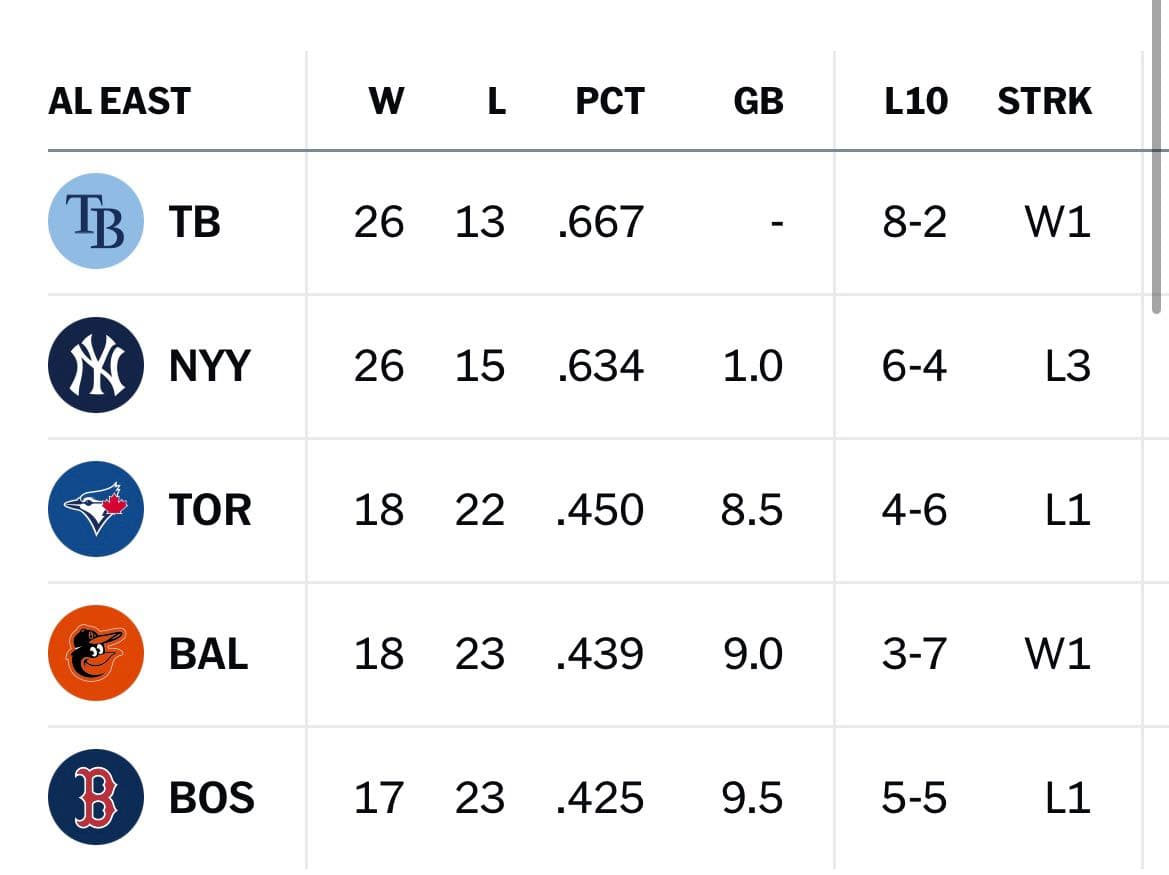1169x875 pixels.
Task: Select the Baltimore Orioles logo
Action: point(95,653)
